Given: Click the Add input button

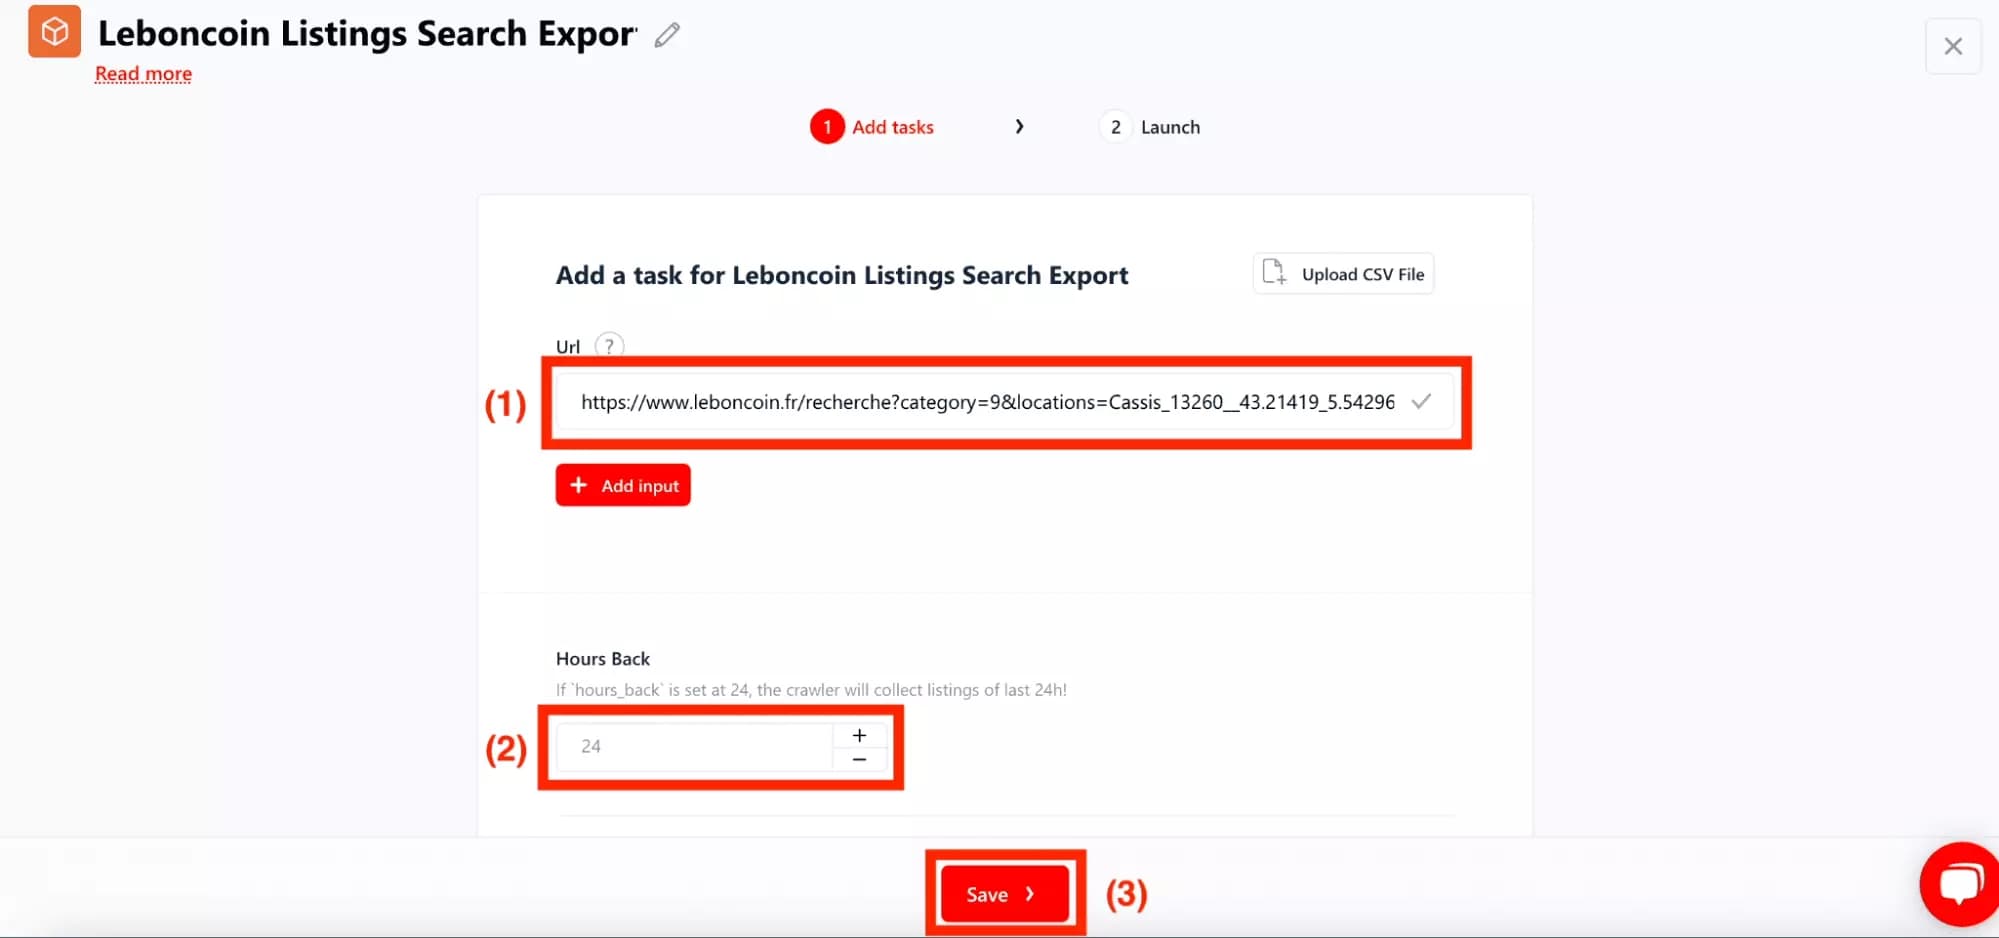Looking at the screenshot, I should tap(623, 485).
